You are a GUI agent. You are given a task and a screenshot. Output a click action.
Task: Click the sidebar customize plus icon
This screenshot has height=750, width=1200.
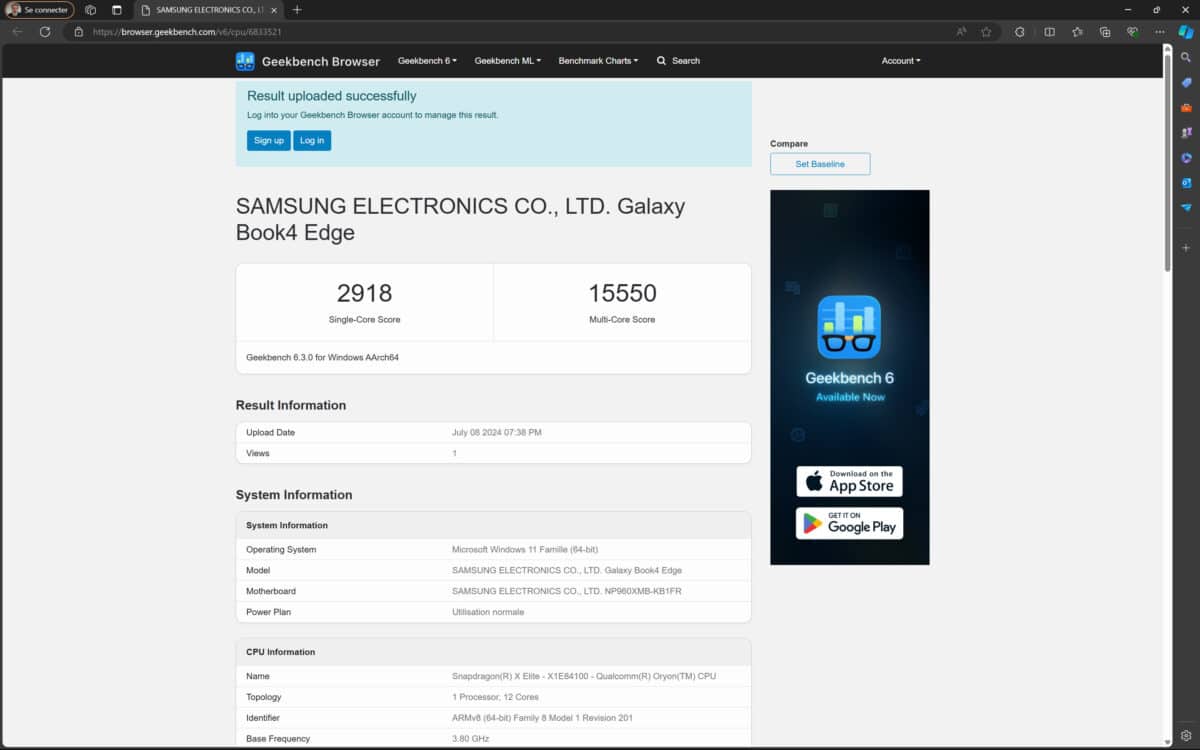point(1186,247)
